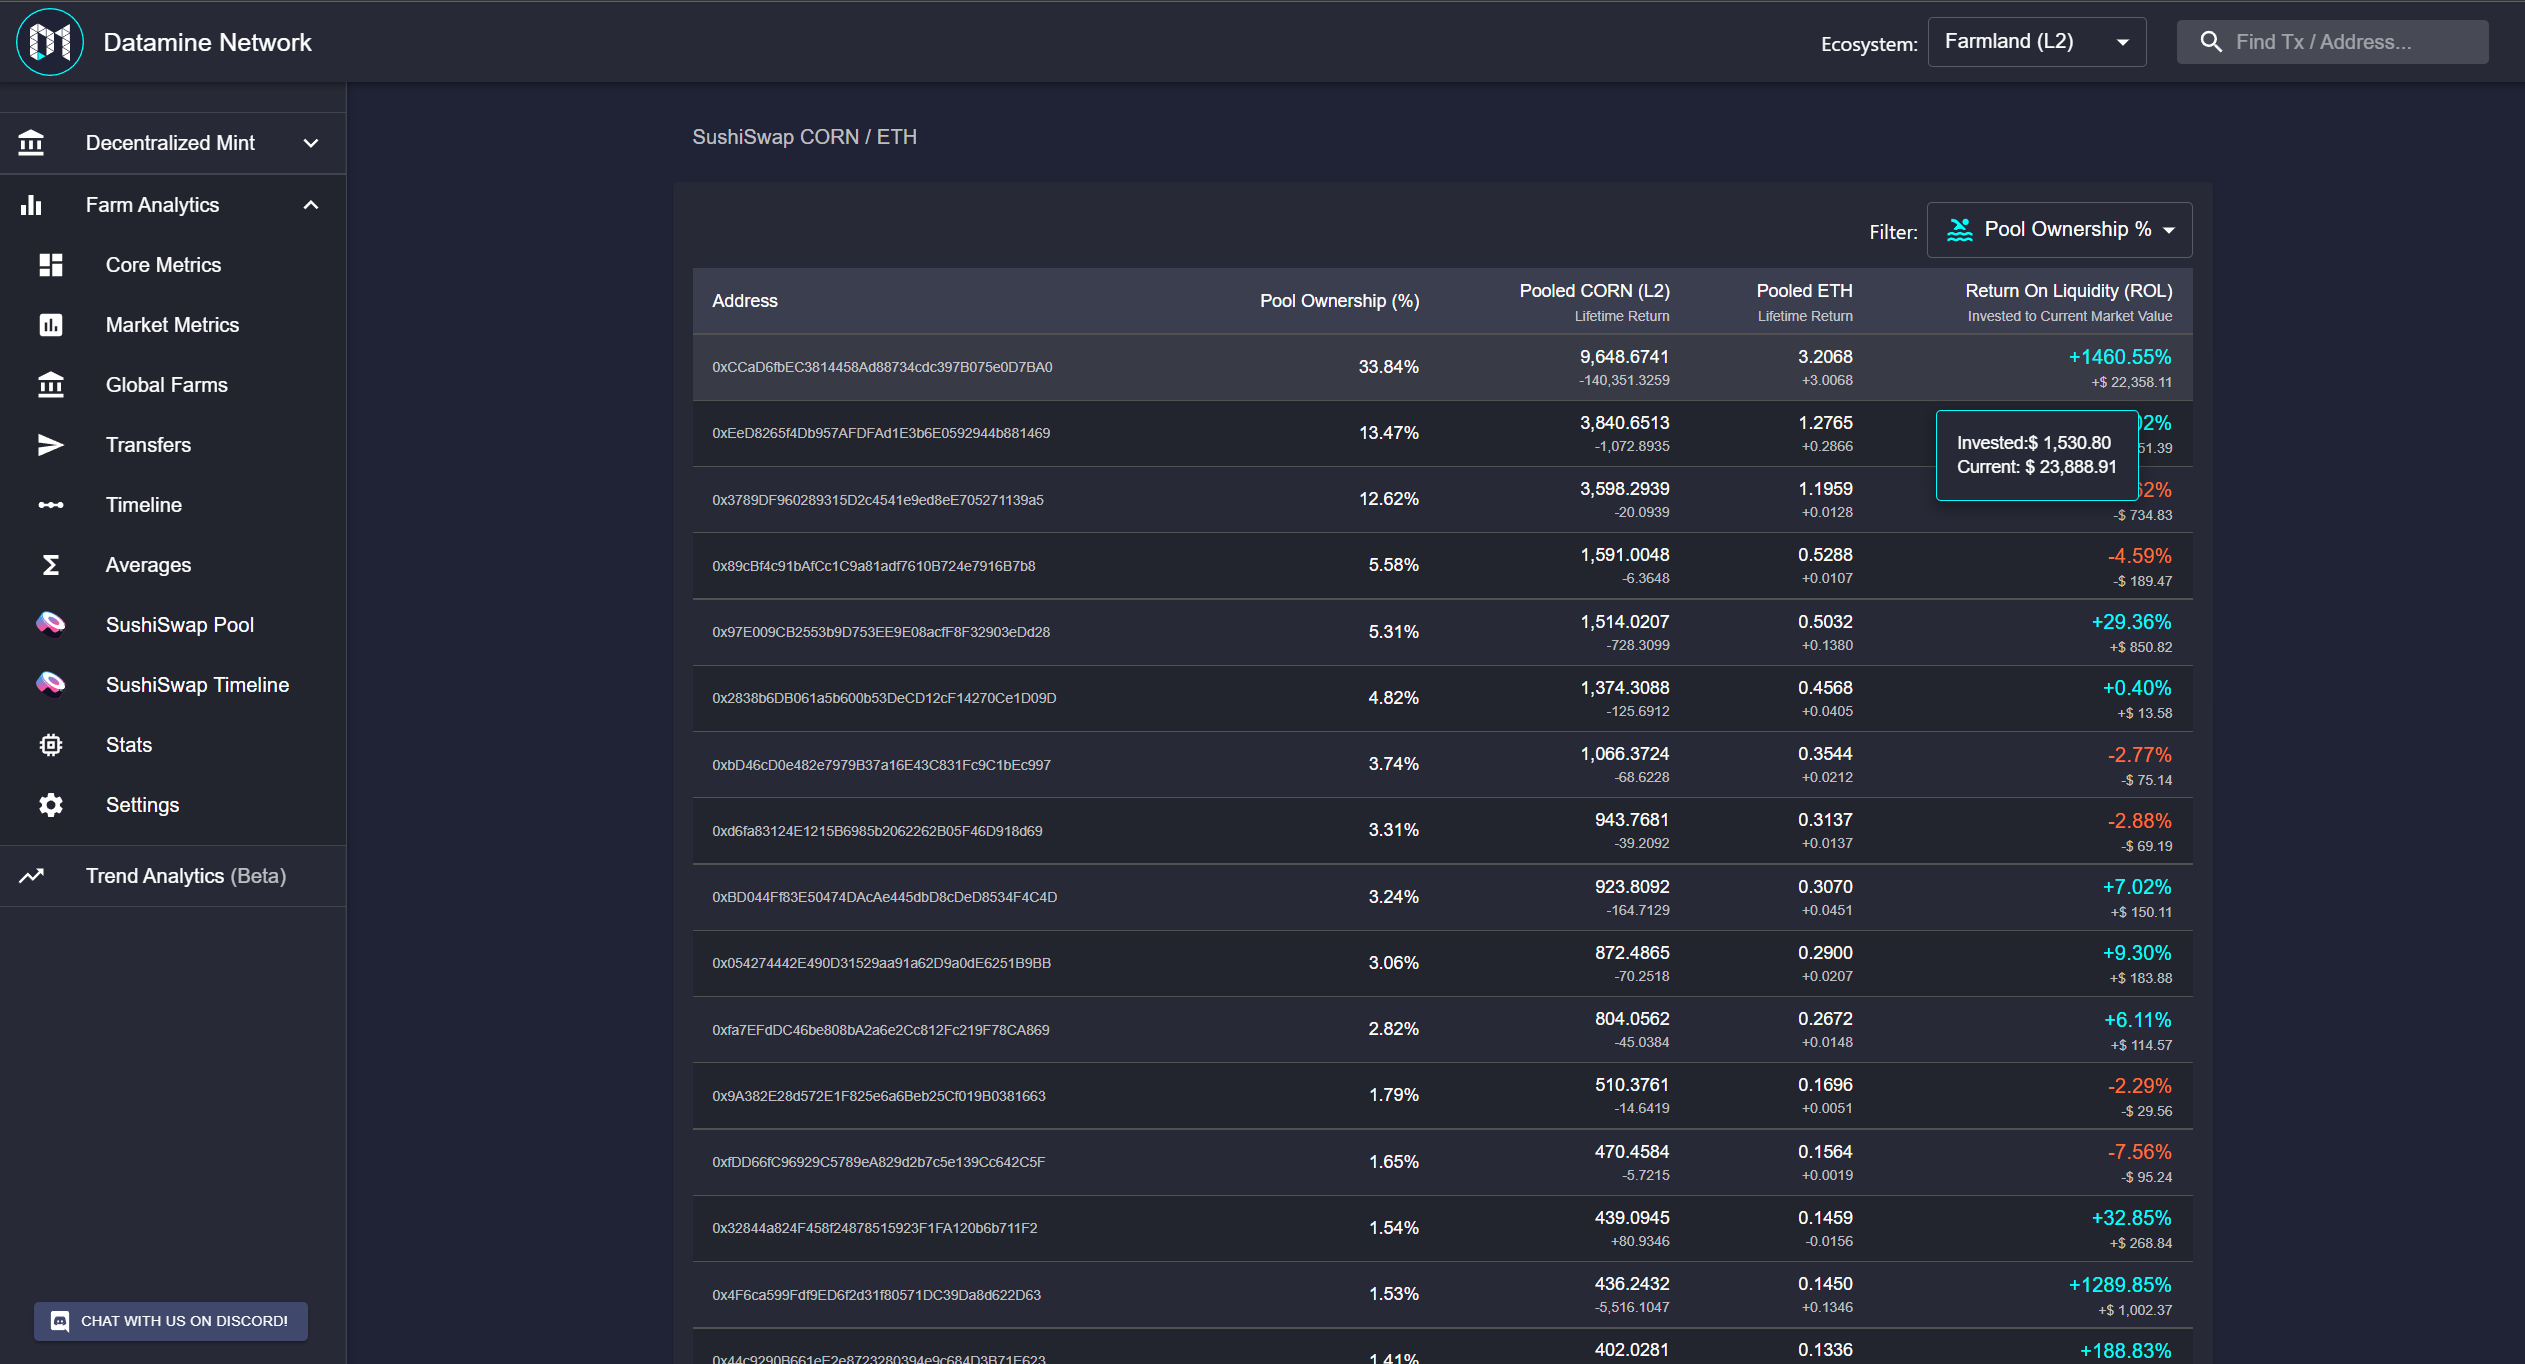2525x1364 pixels.
Task: Click the sushi icon beside SushiSwap Pool
Action: pyautogui.click(x=51, y=625)
